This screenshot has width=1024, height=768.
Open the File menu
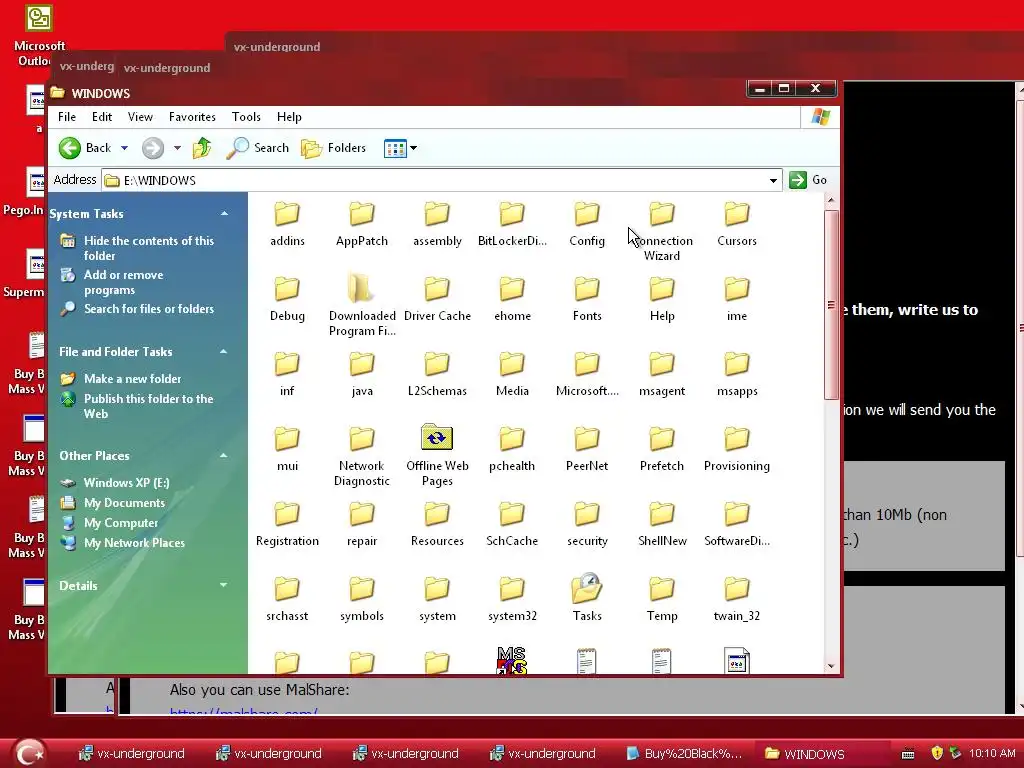(x=67, y=117)
